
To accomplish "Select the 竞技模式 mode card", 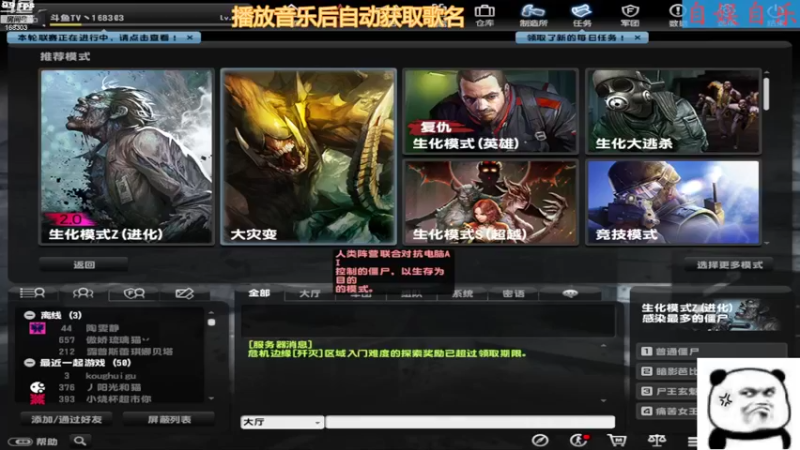I will point(673,203).
